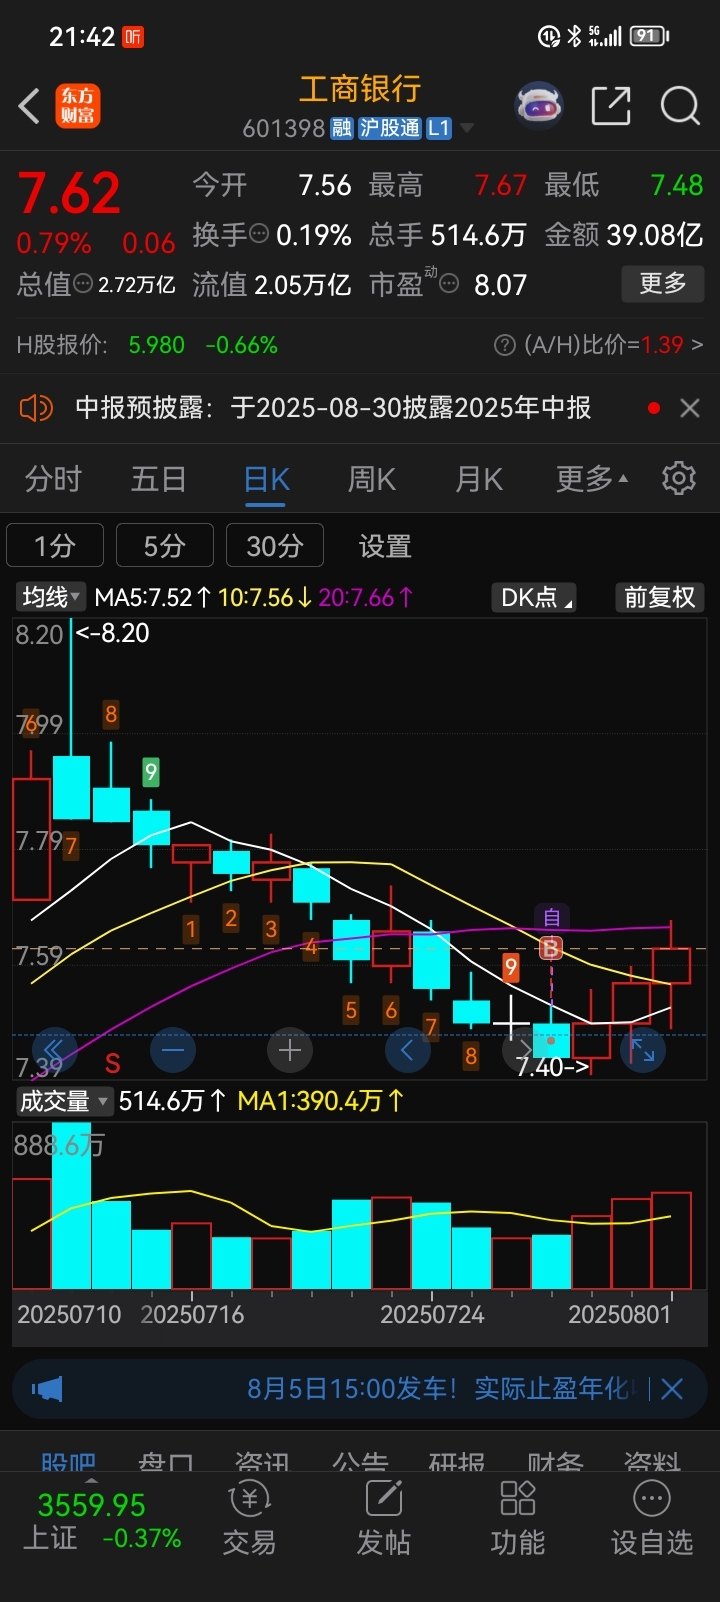The height and width of the screenshot is (1602, 720).
Task: Switch to 月K chart tab
Action: 479,479
